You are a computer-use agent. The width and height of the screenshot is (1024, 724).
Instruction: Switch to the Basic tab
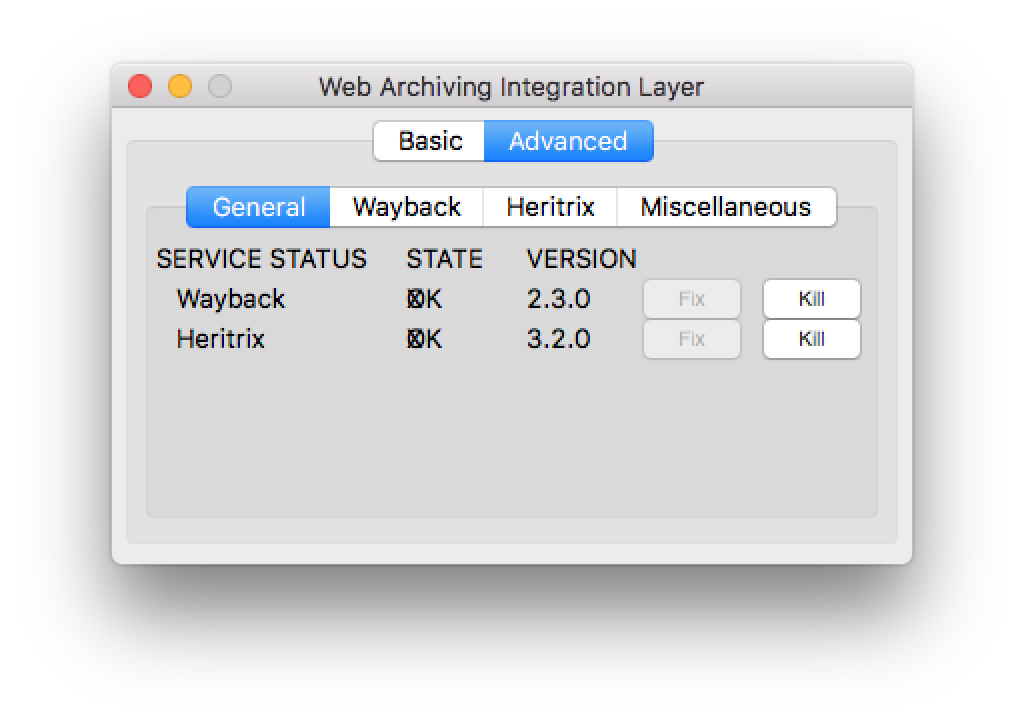429,141
